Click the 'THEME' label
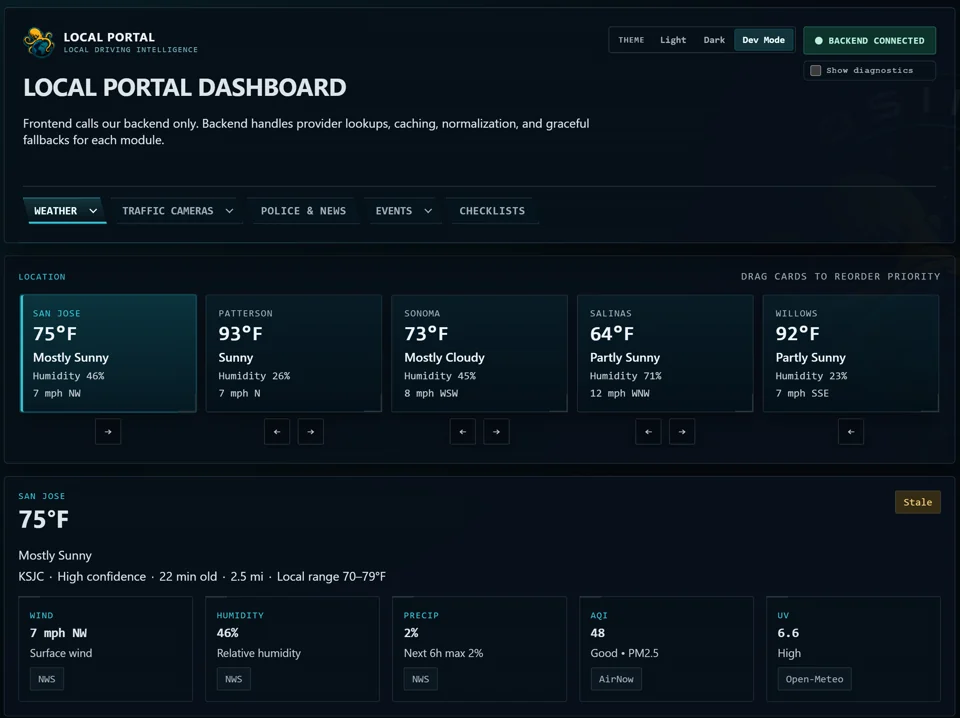Viewport: 960px width, 718px height. (x=631, y=40)
